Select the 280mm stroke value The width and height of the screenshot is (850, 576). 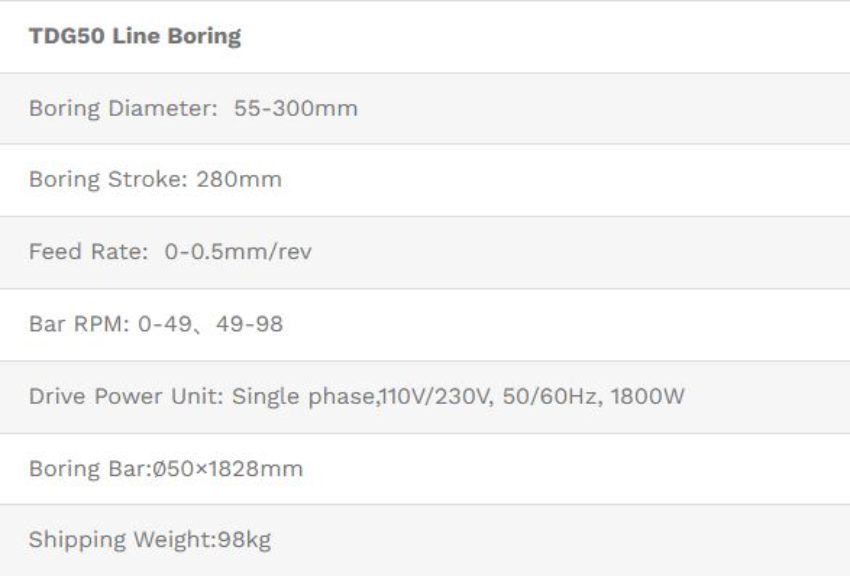(x=239, y=180)
